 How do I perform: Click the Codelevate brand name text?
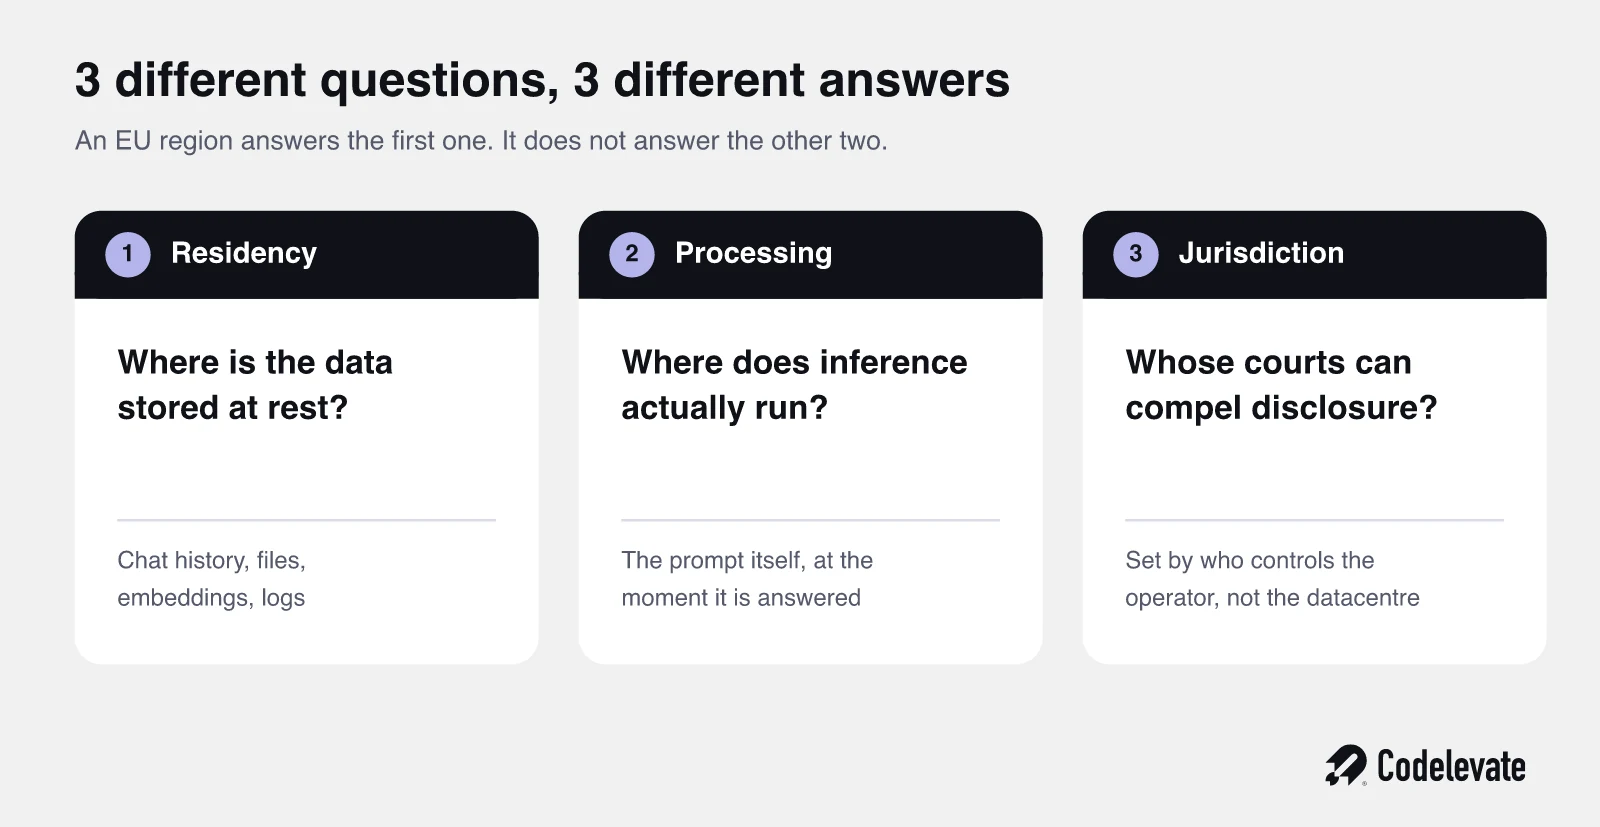pyautogui.click(x=1451, y=766)
